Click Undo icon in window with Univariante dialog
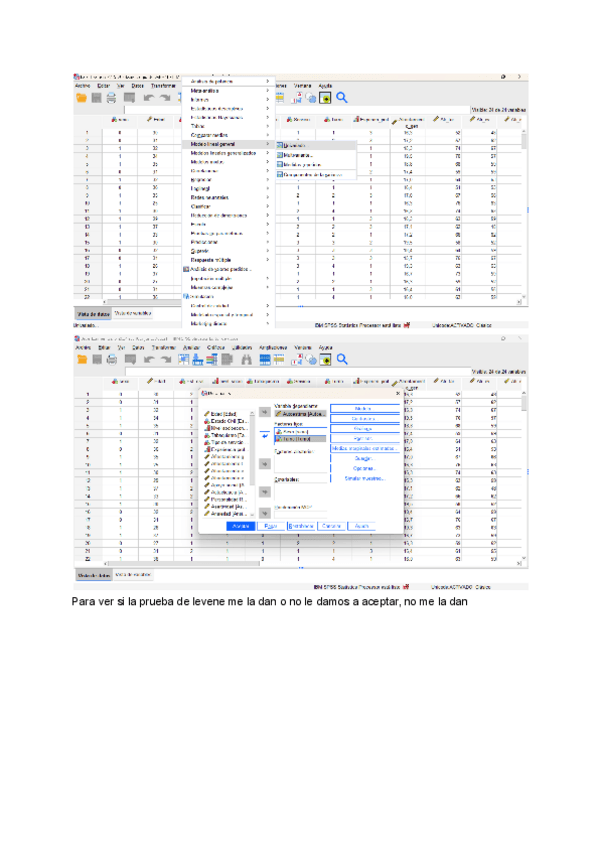Screen dimensions: 600x848 tap(149, 360)
